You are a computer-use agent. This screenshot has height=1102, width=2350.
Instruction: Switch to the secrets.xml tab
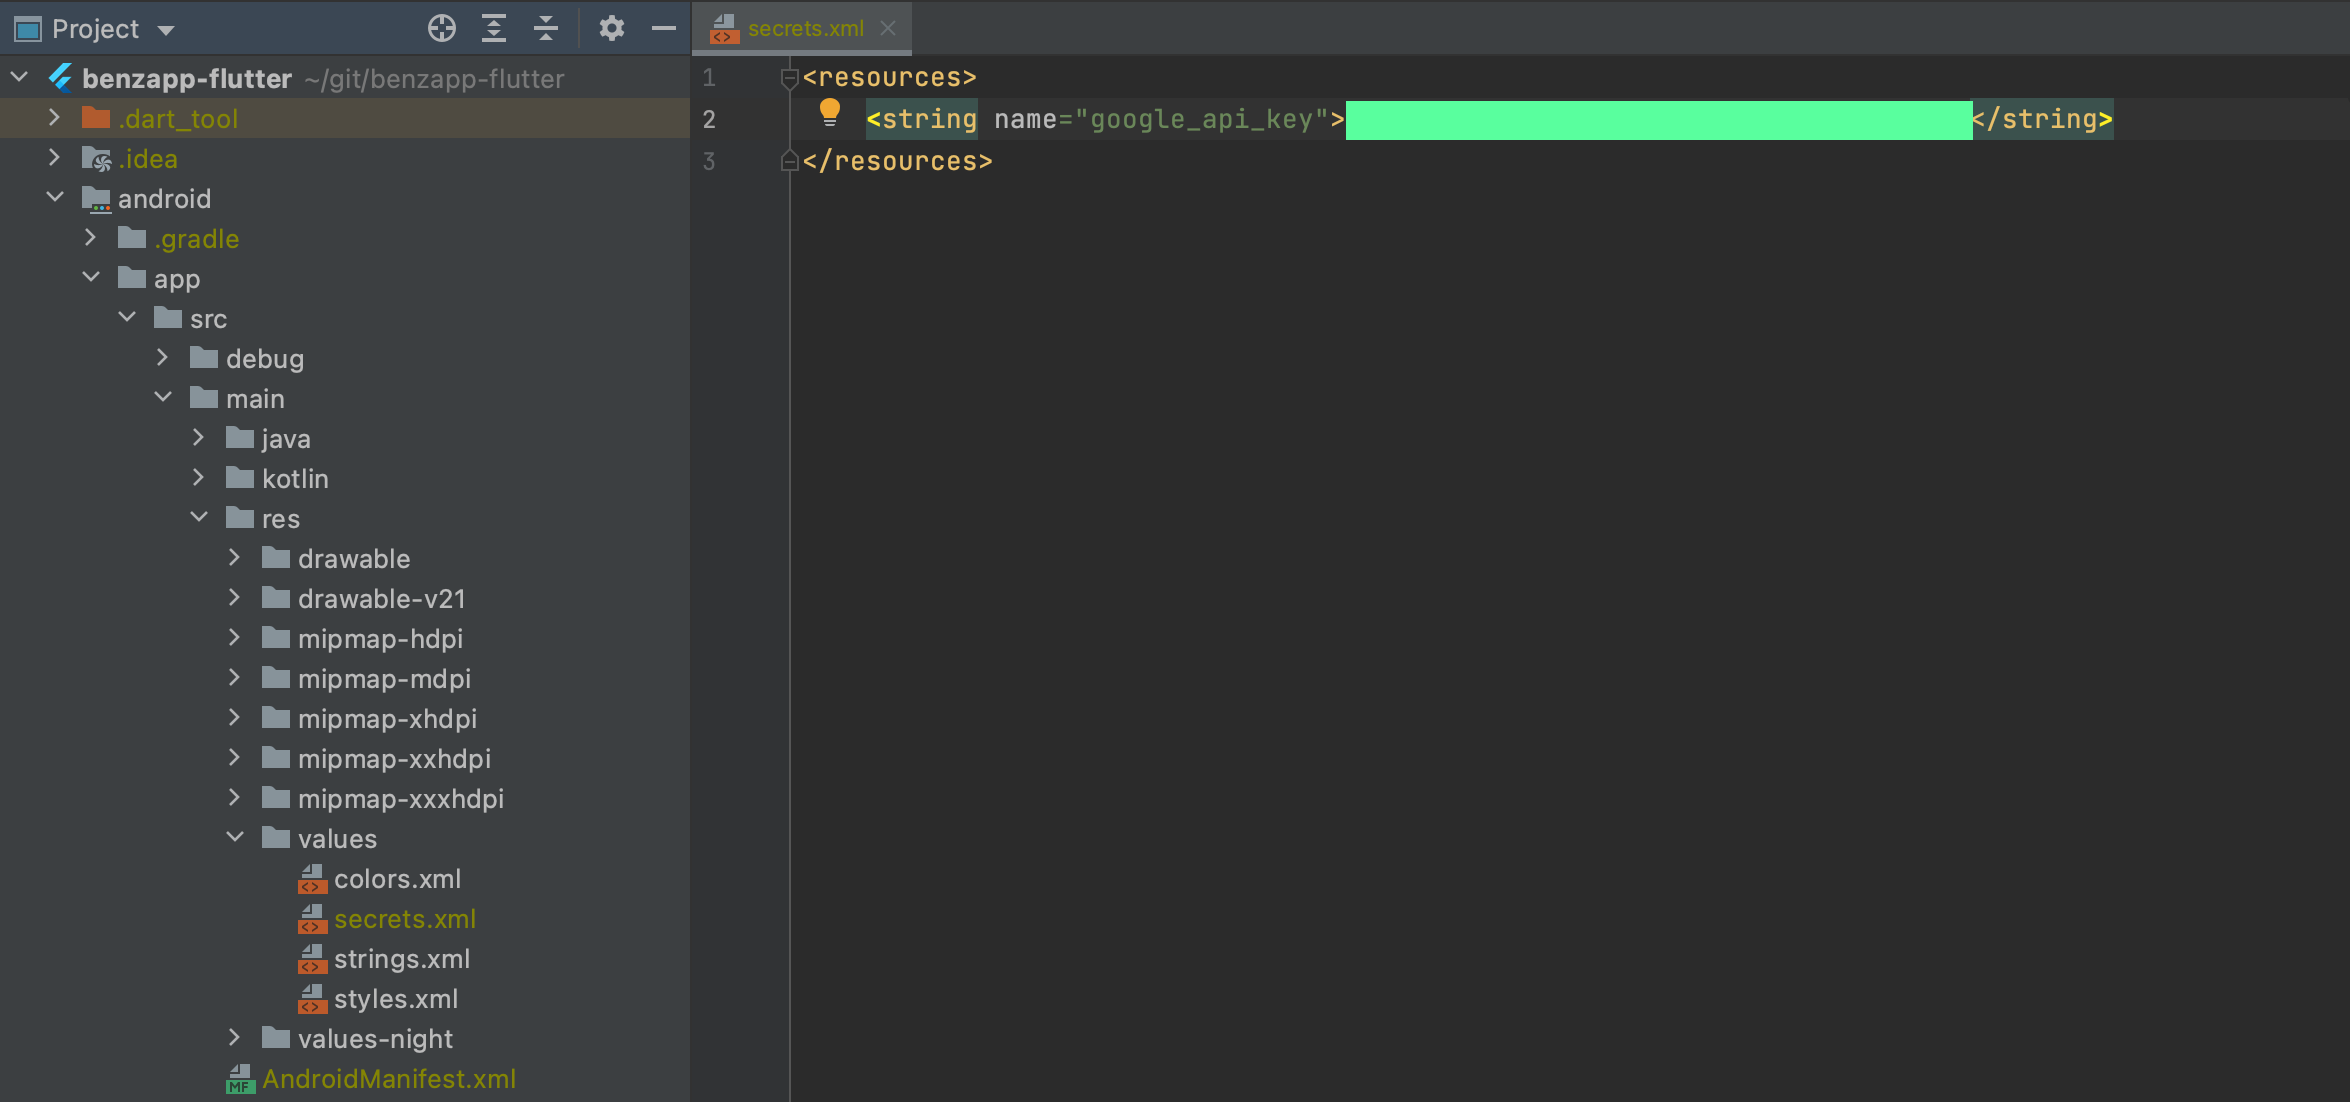[805, 29]
